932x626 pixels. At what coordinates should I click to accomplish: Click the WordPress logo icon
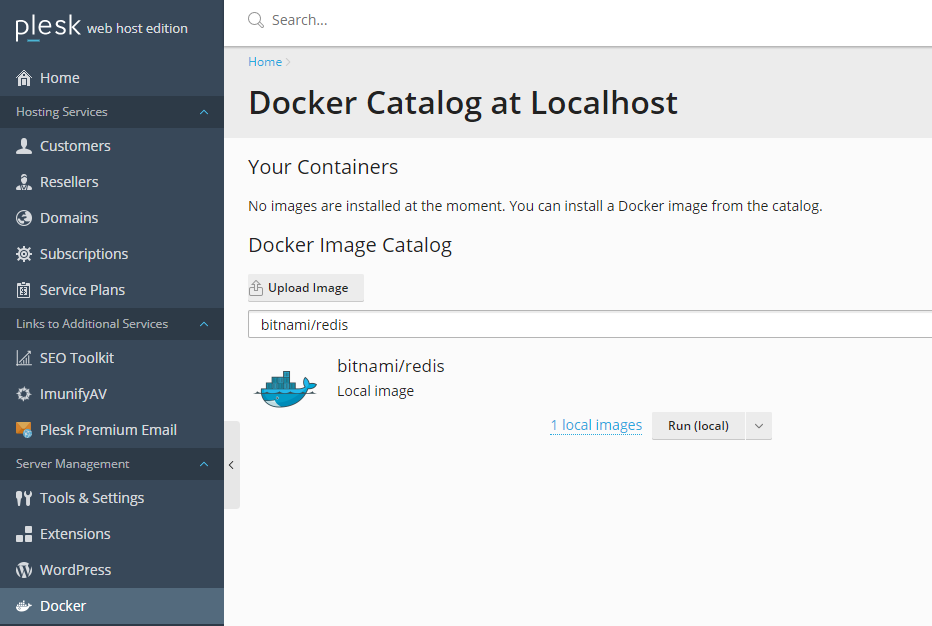tap(24, 570)
